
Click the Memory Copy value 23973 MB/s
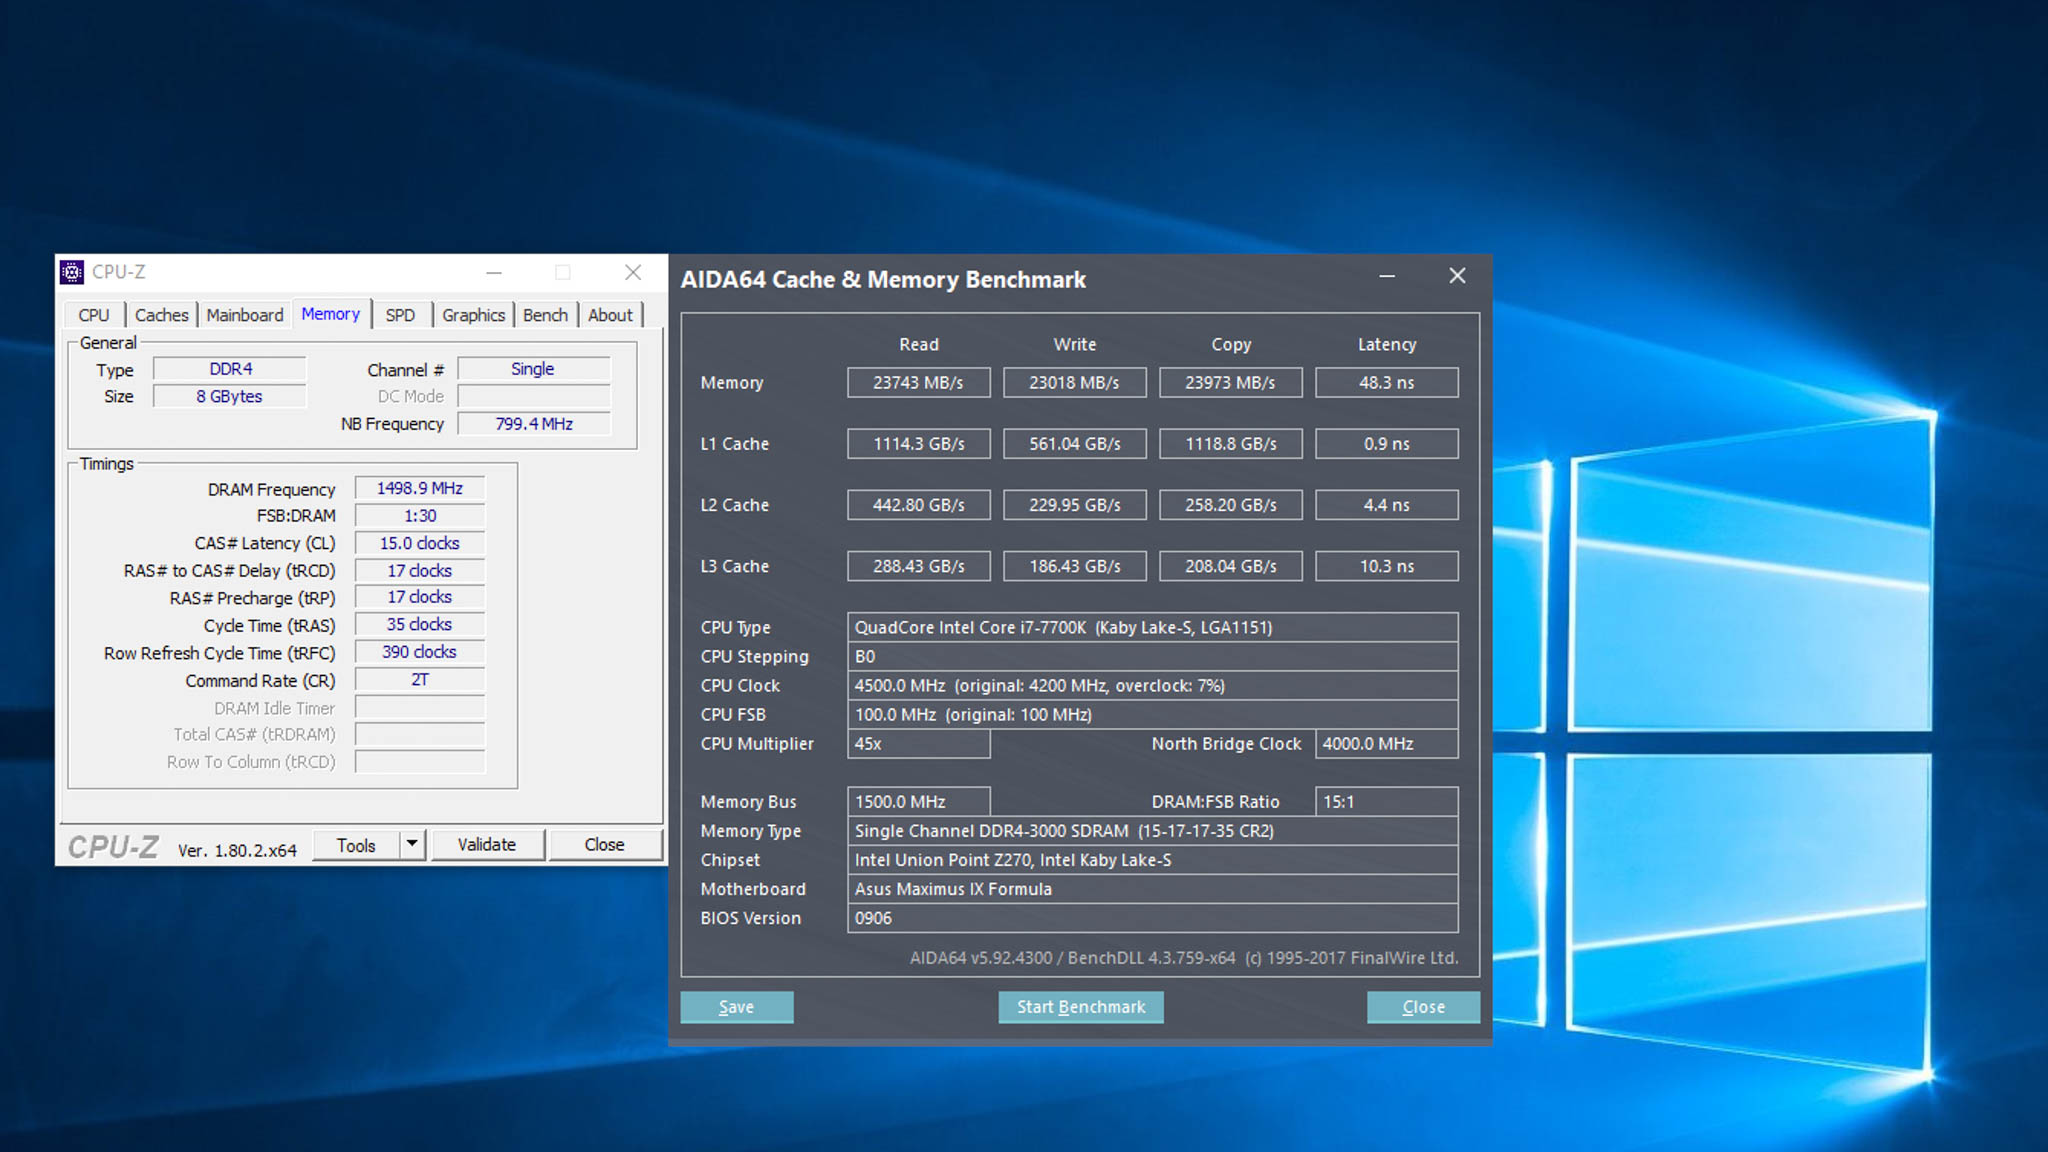(1231, 383)
